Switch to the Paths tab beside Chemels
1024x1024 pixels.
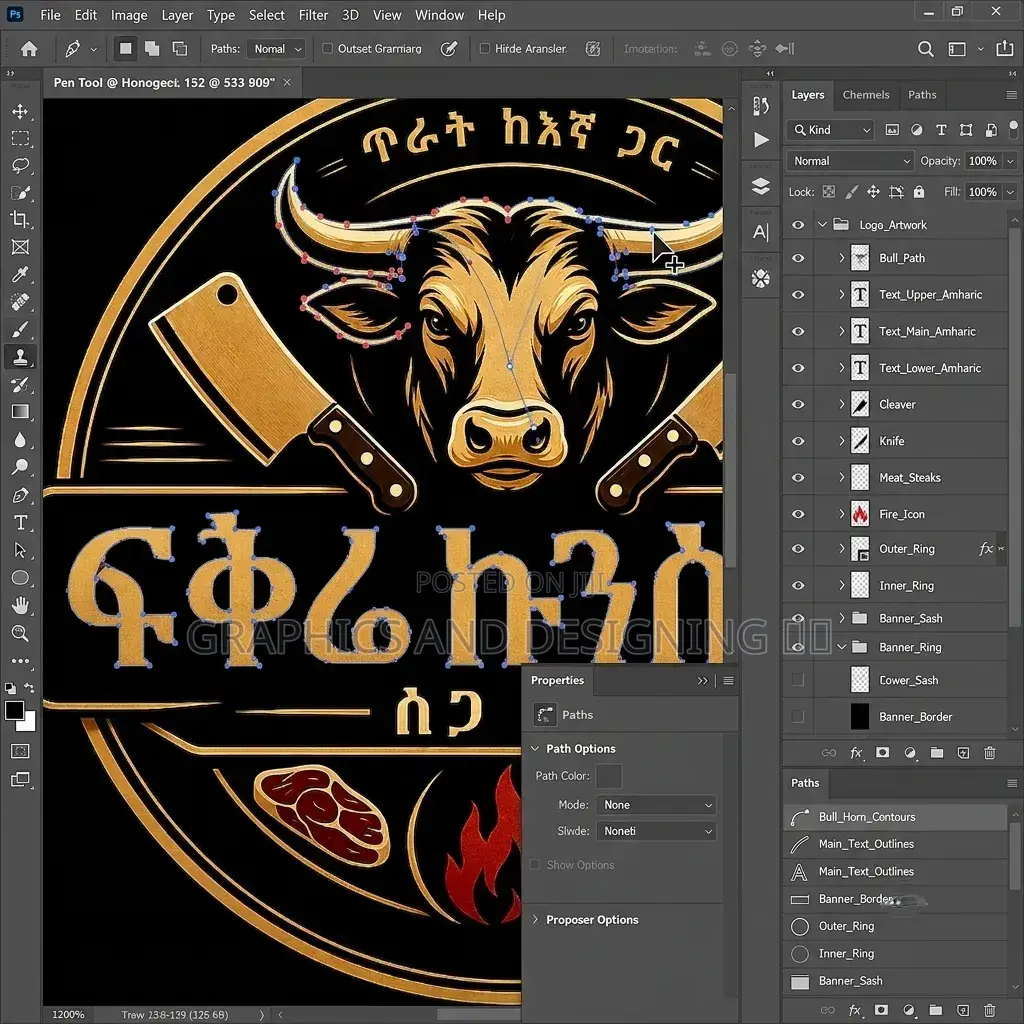922,95
